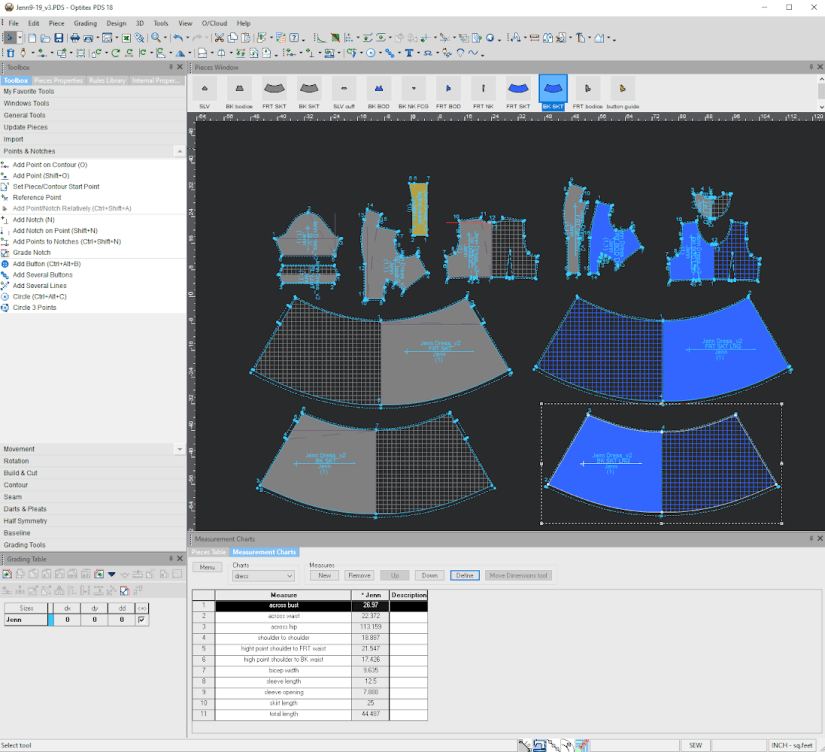Image resolution: width=825 pixels, height=752 pixels.
Task: Click the Define button
Action: point(464,576)
